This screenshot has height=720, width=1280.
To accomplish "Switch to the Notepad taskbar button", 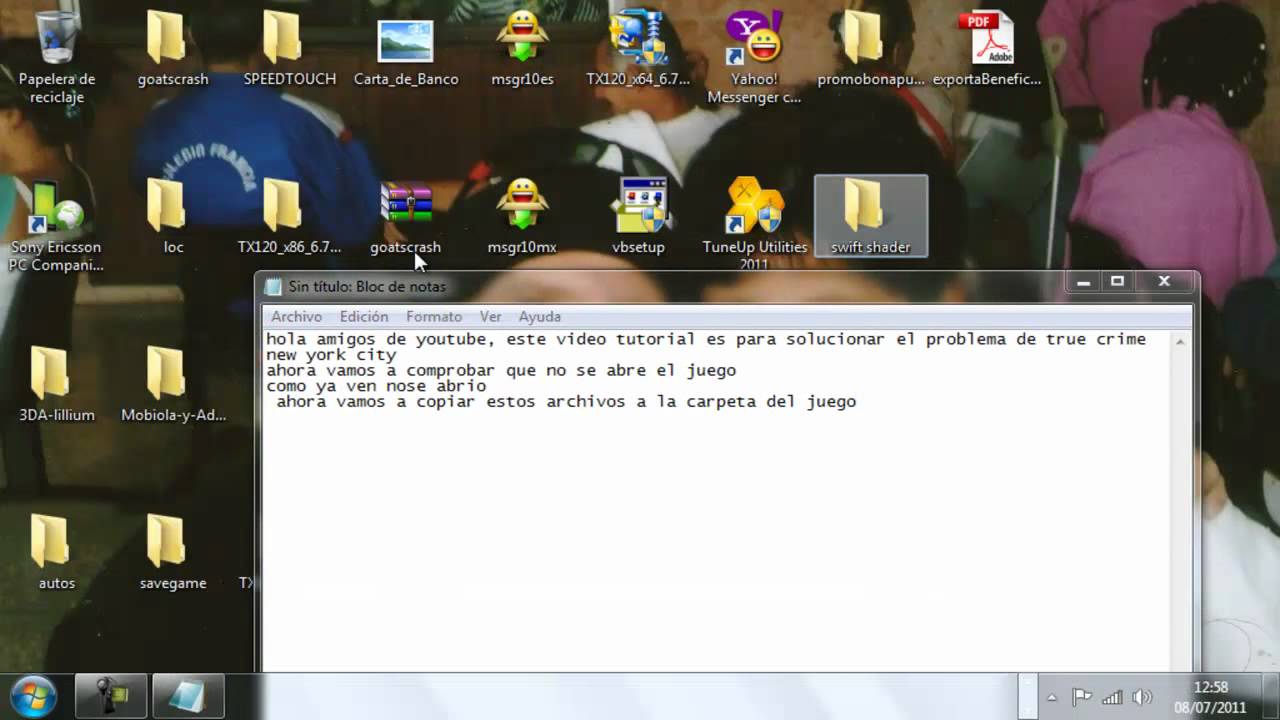I will click(x=188, y=696).
